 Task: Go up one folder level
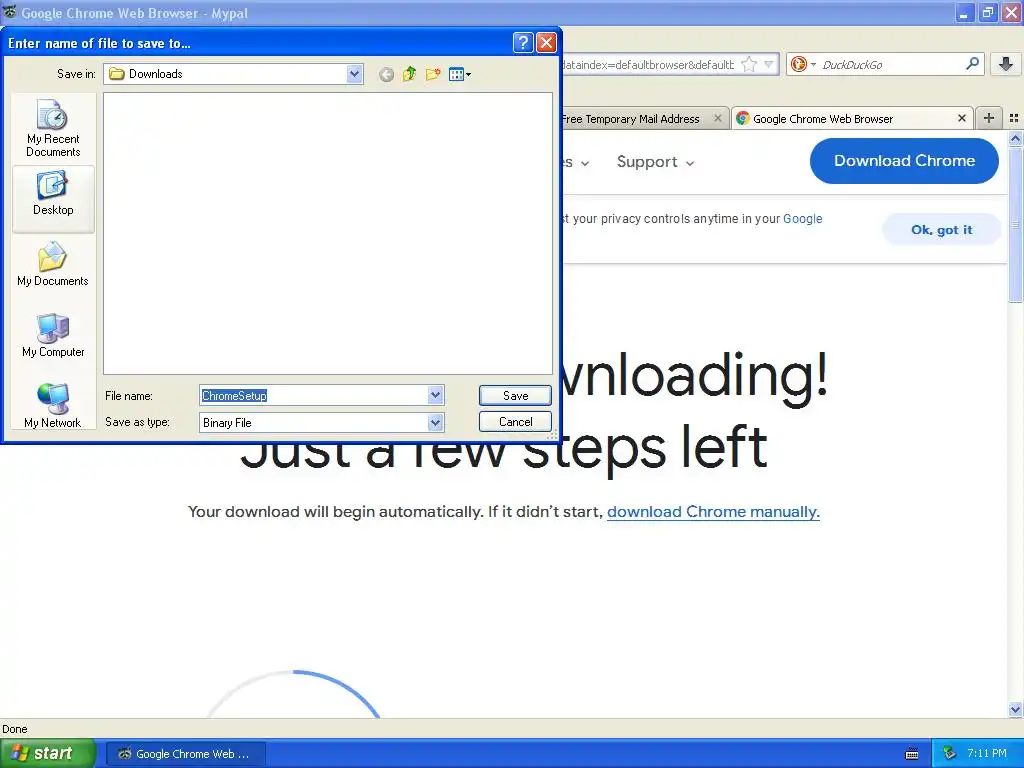pos(409,74)
